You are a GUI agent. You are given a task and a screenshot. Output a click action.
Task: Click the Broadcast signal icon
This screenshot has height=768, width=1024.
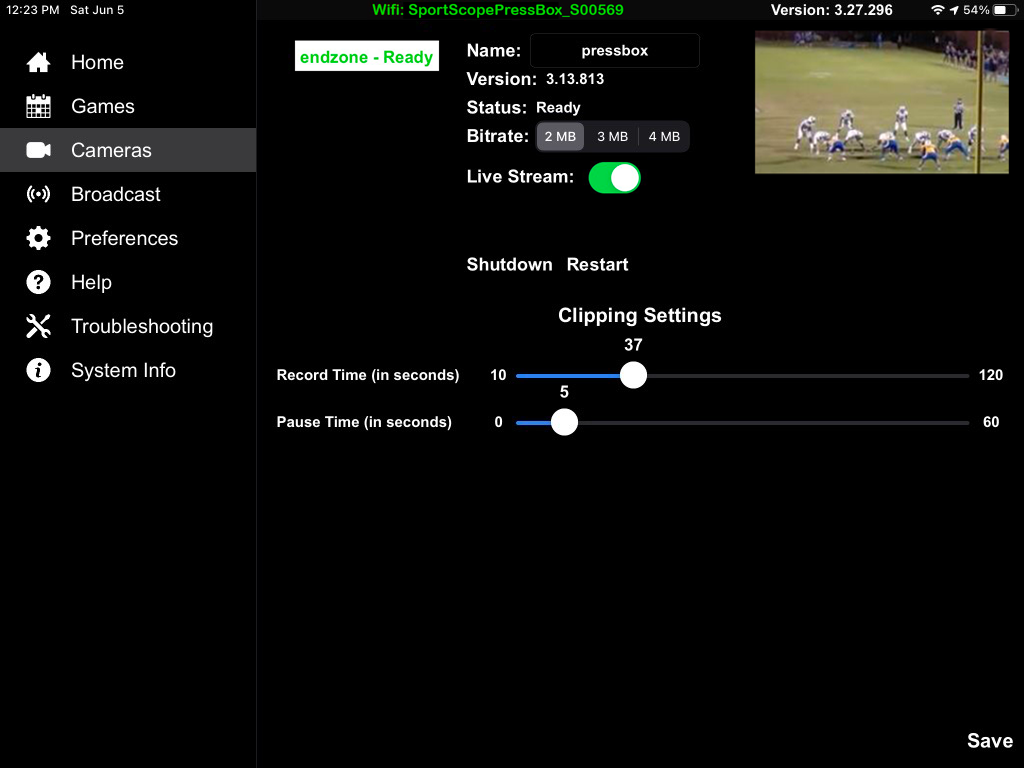pyautogui.click(x=39, y=194)
